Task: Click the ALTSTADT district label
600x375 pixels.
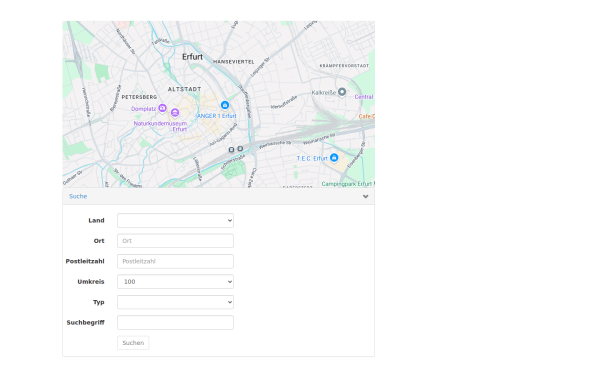Action: coord(184,89)
